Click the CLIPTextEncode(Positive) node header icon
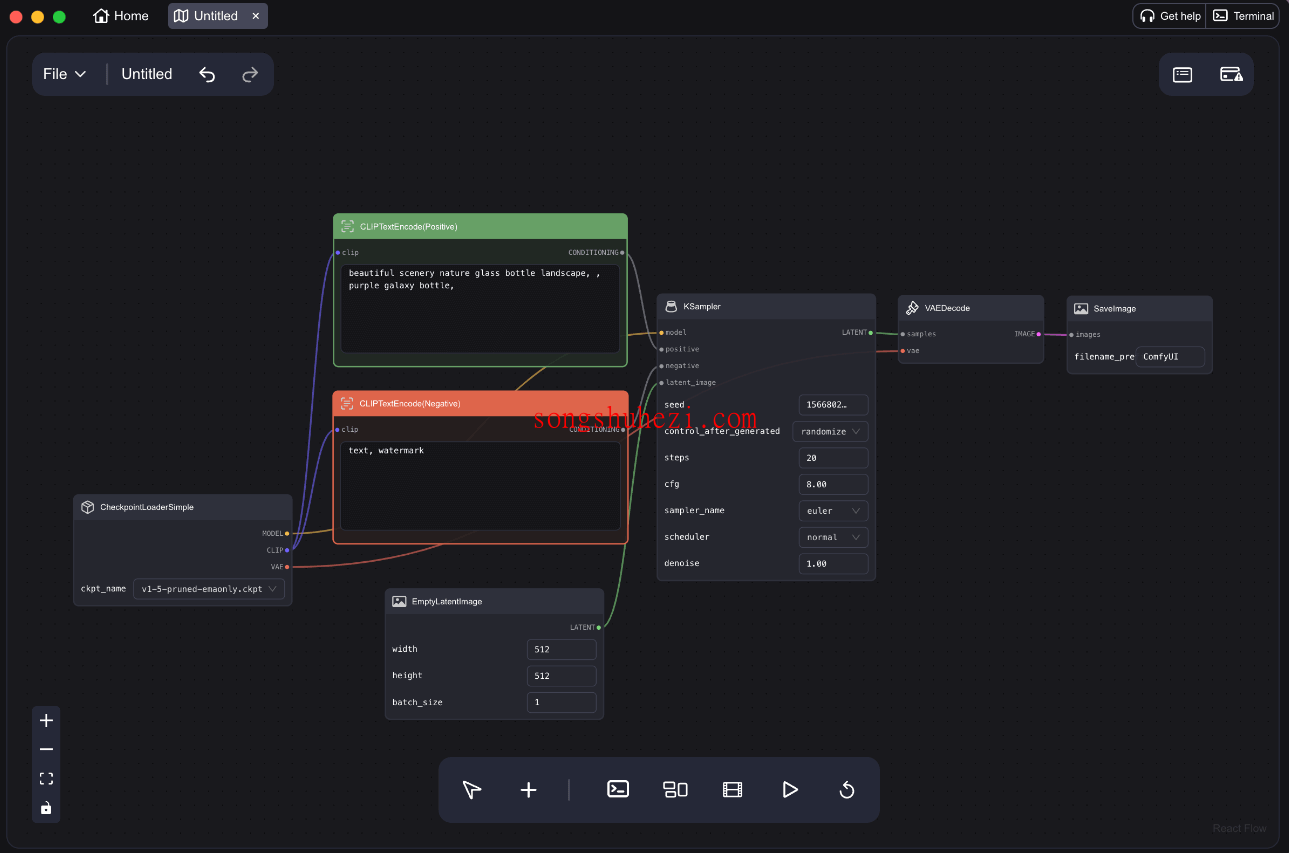 click(x=347, y=227)
